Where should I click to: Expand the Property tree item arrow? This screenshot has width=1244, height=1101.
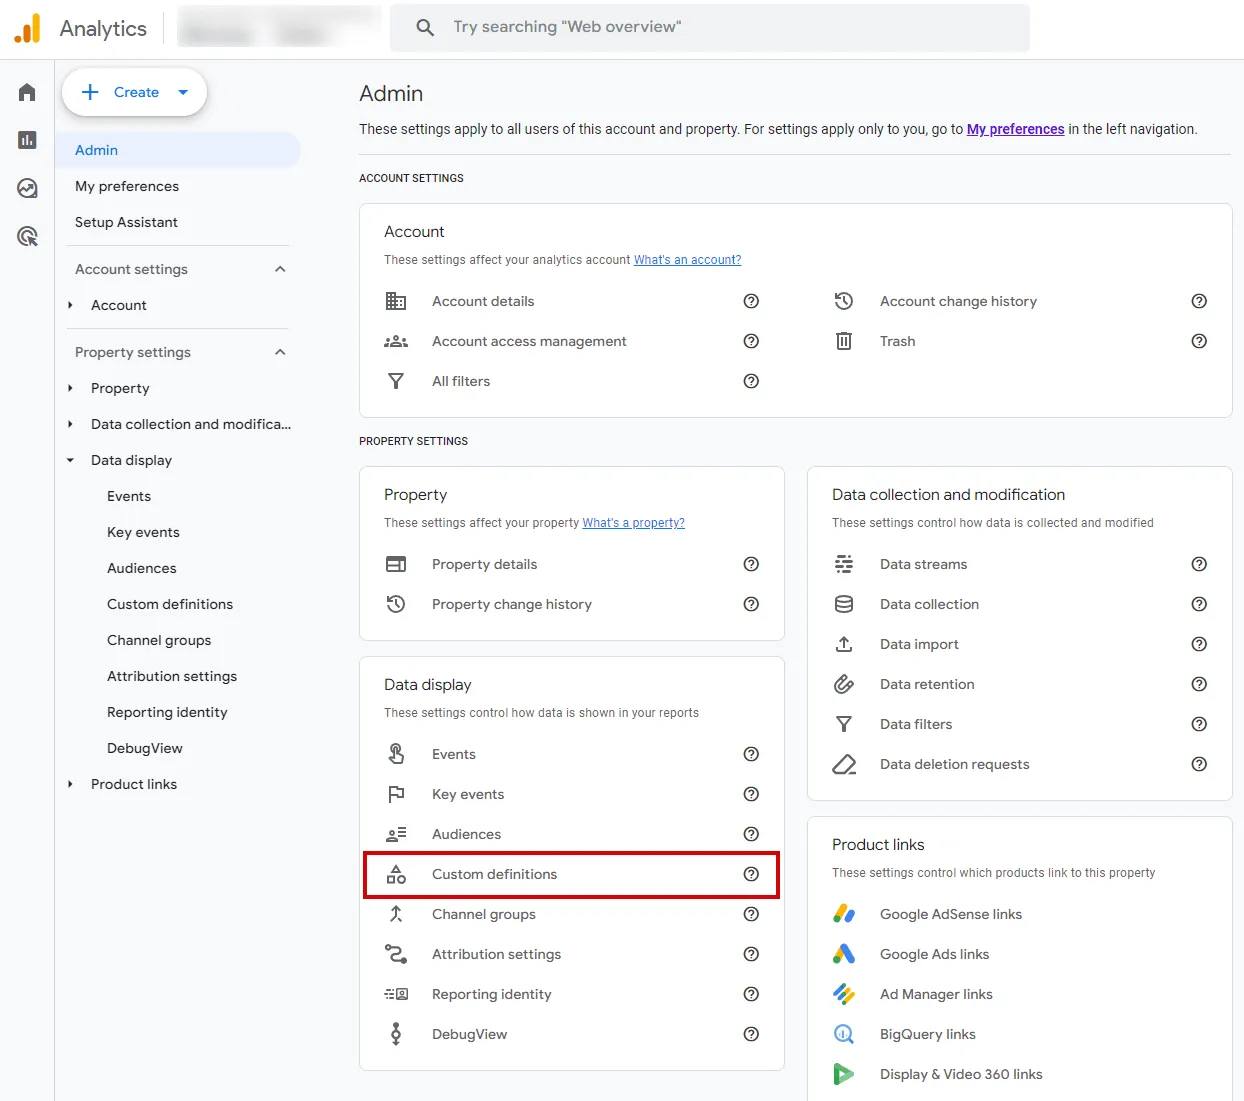coord(70,388)
